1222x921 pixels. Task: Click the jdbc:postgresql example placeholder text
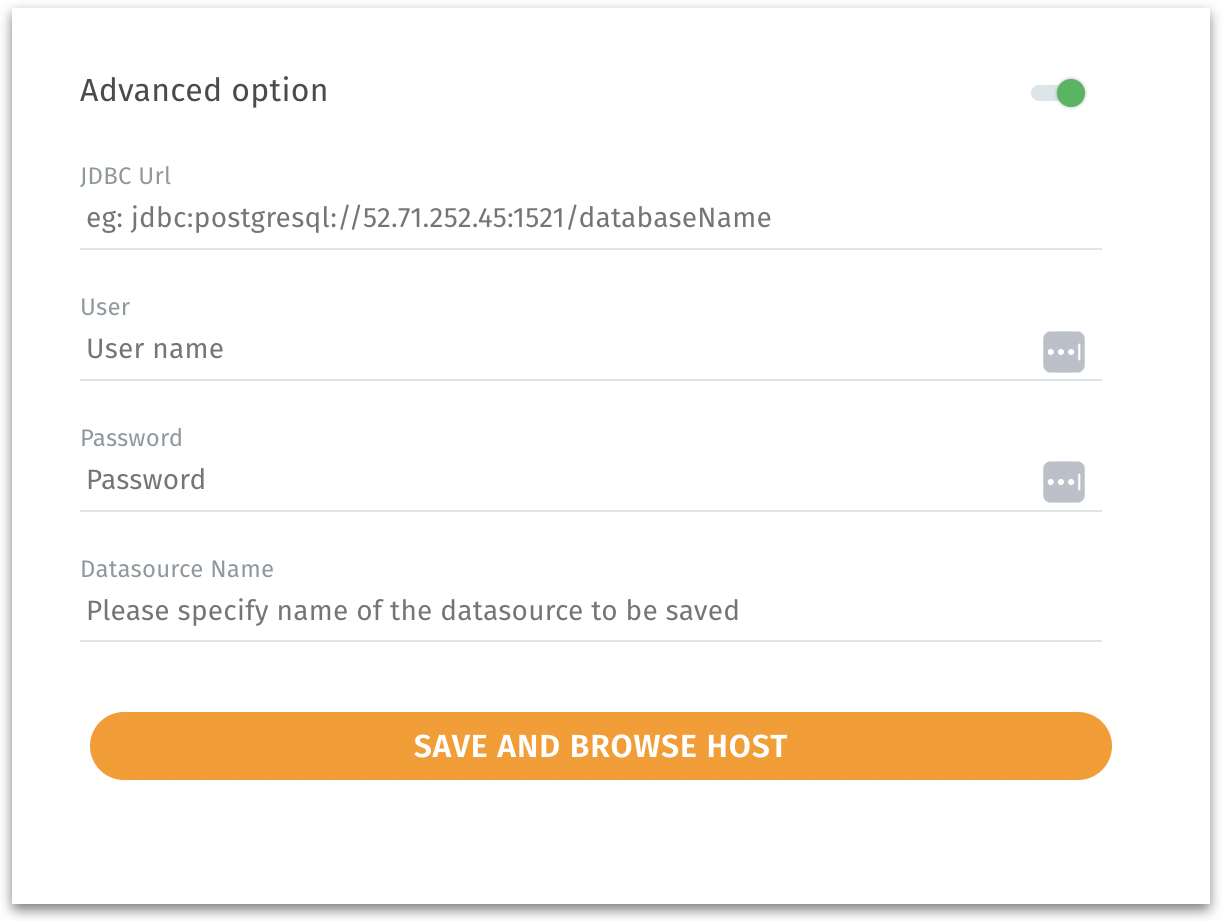(428, 218)
